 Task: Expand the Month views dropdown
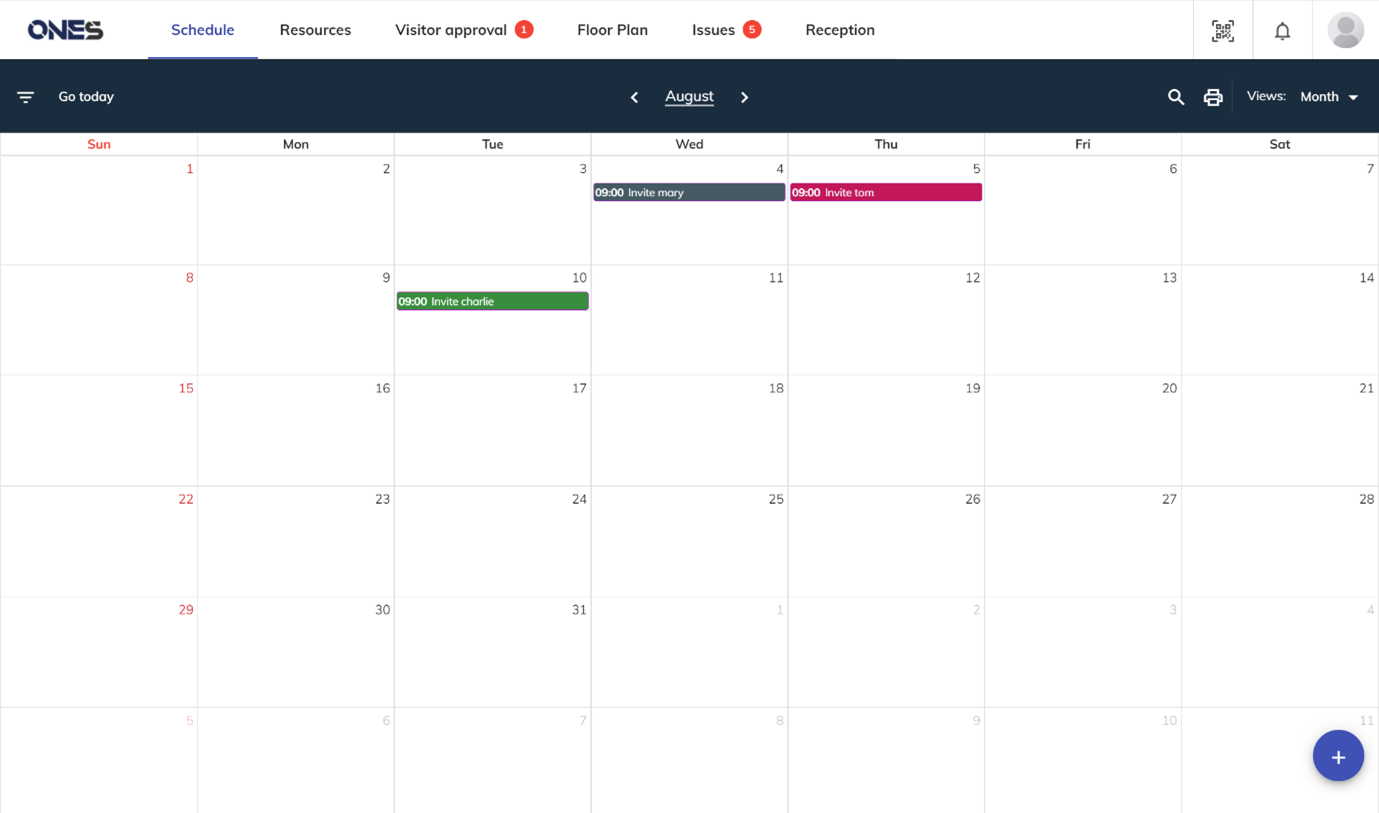[1329, 97]
